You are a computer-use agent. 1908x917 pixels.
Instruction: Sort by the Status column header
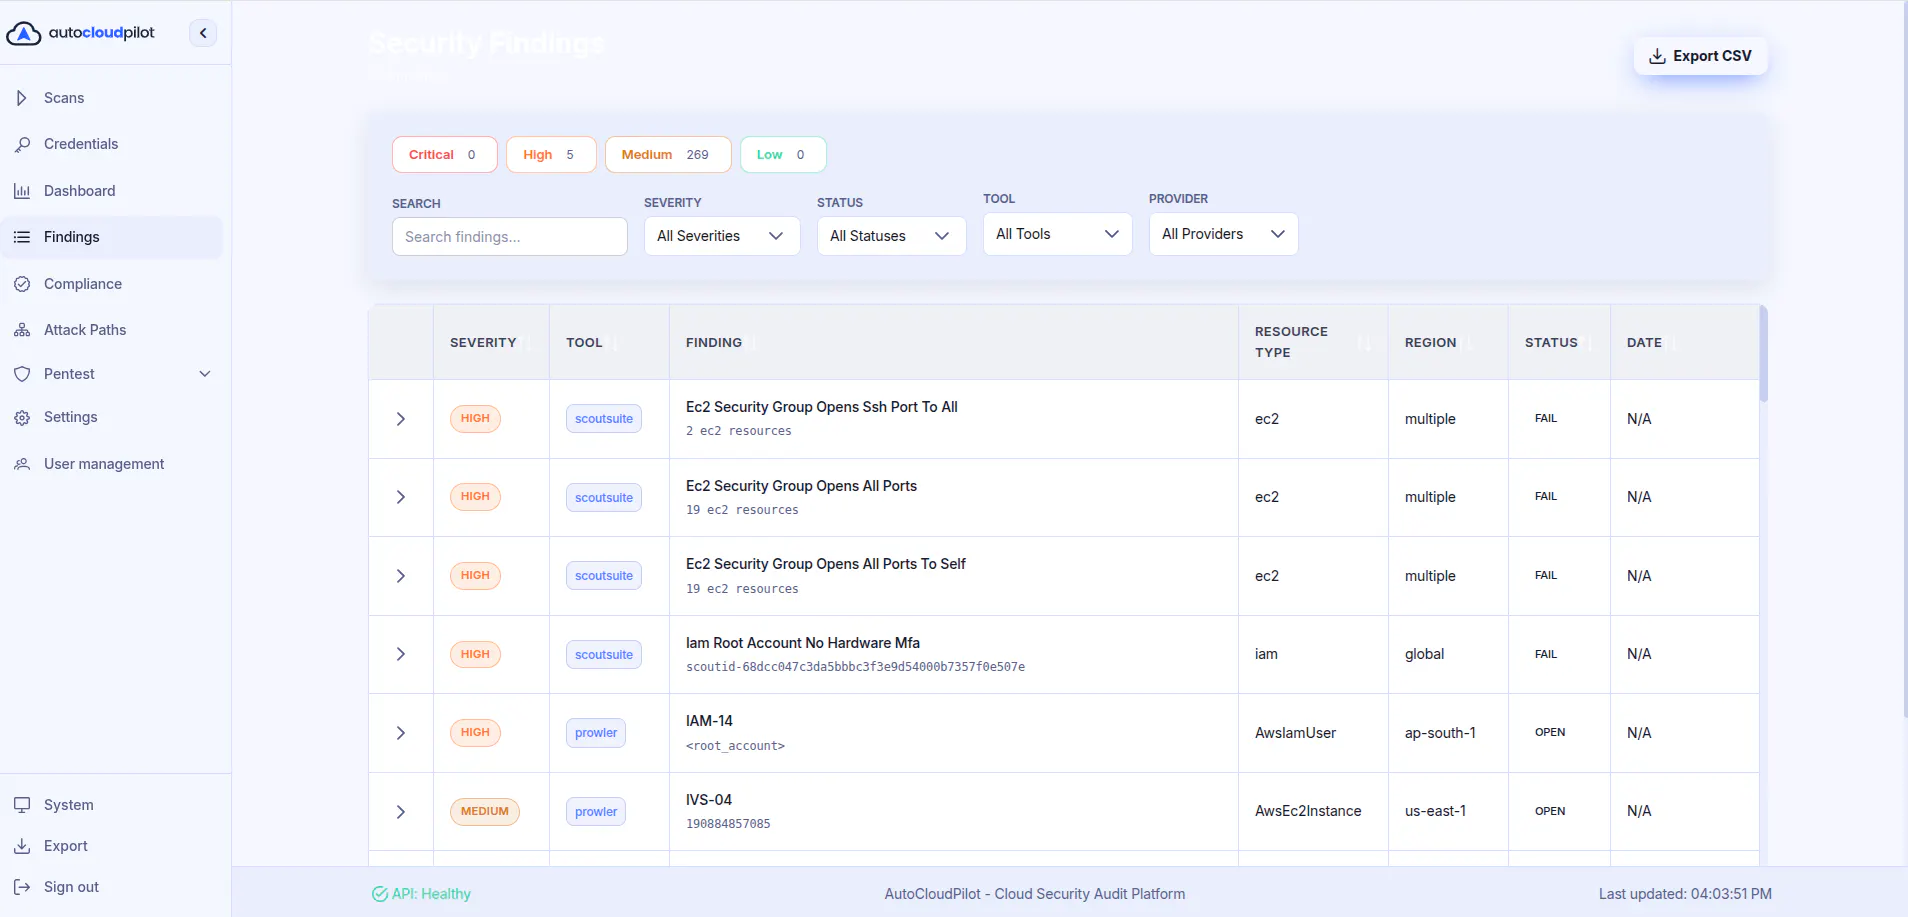1559,342
